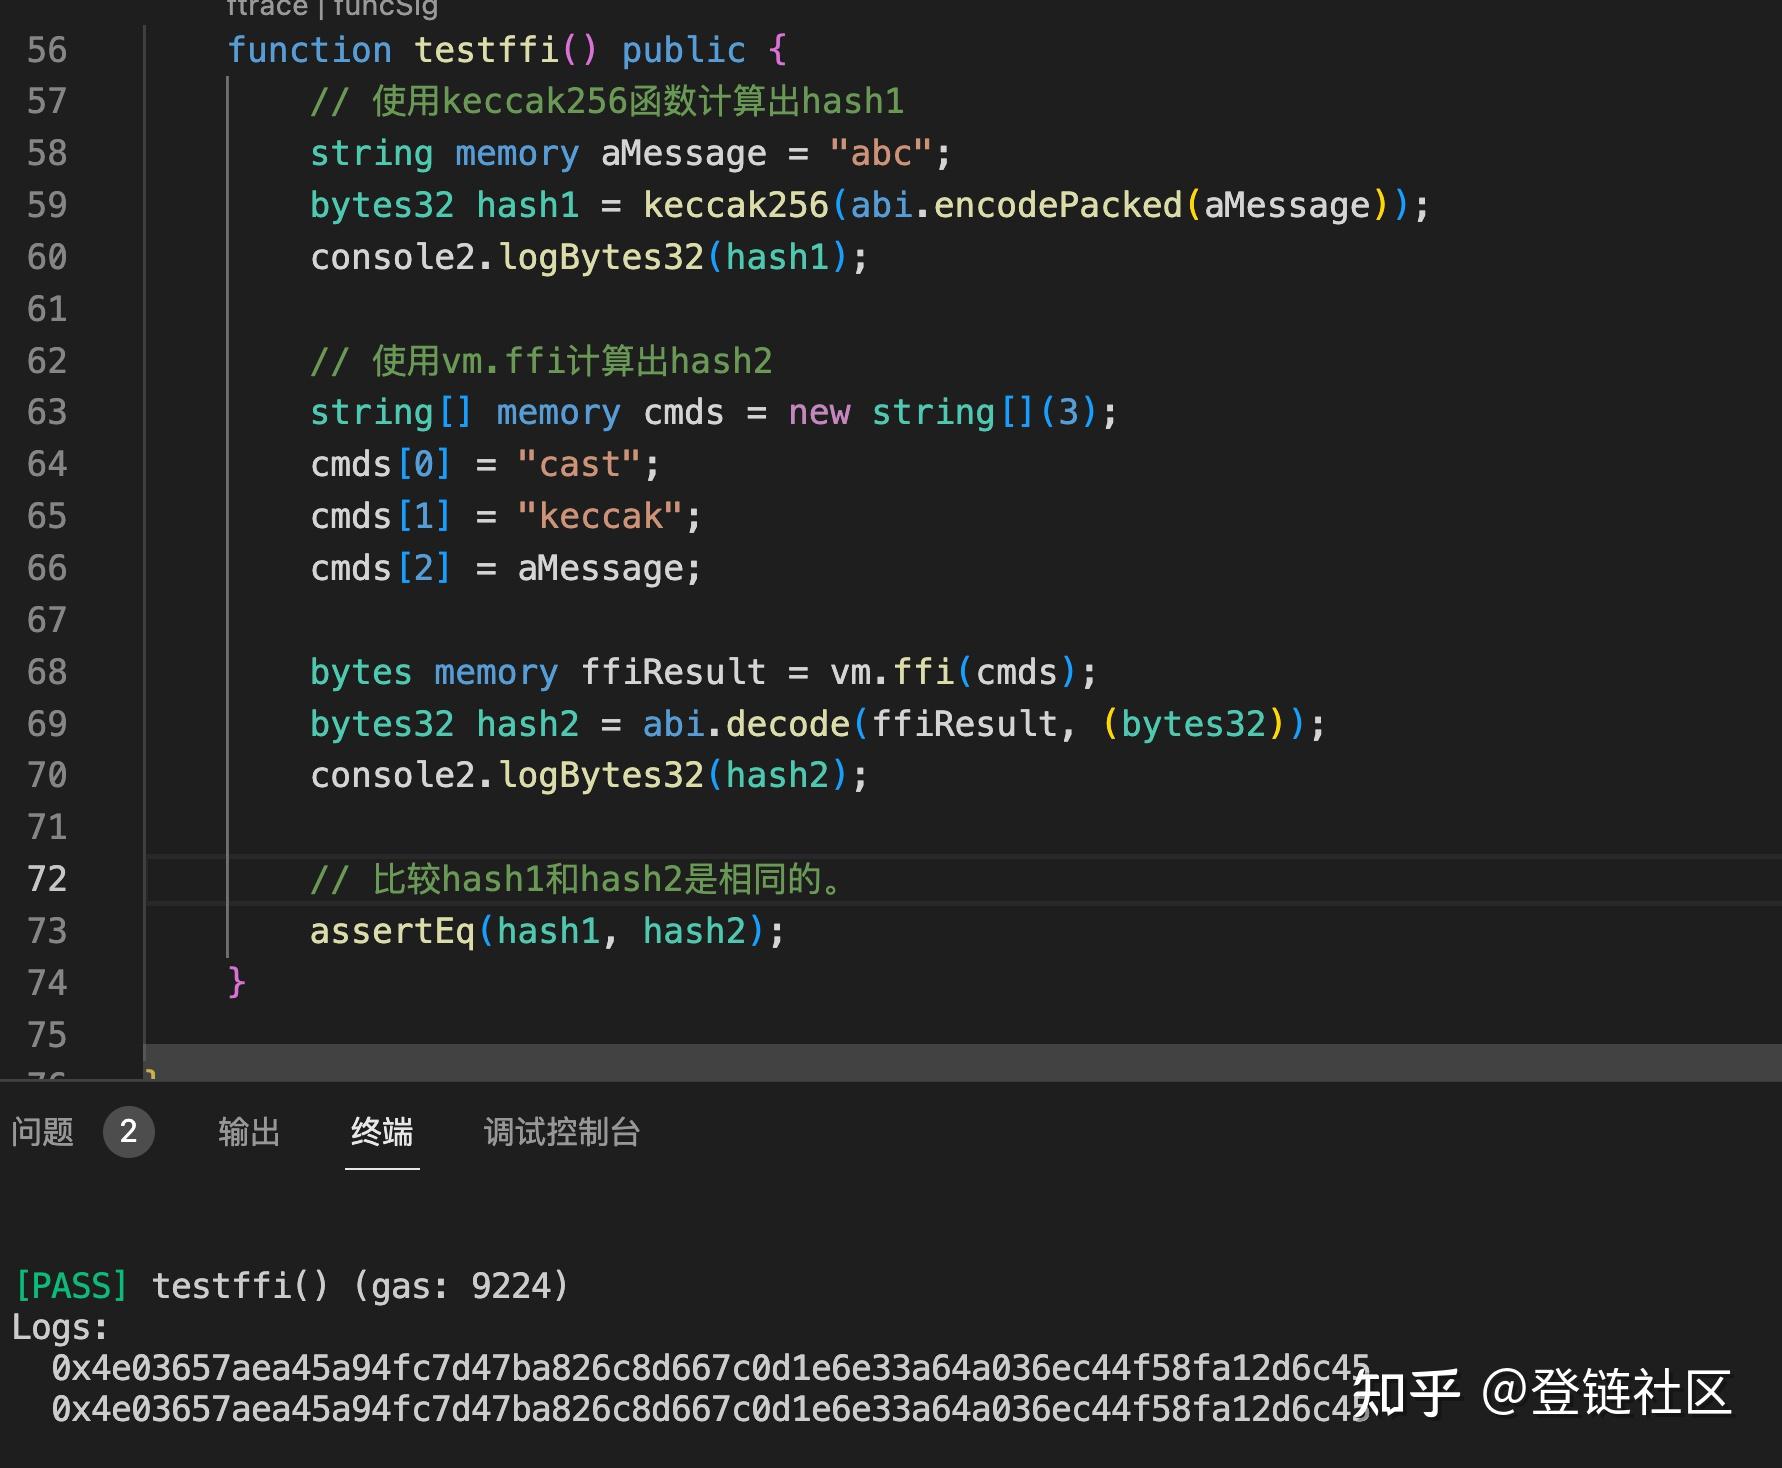Screen dimensions: 1782x1468
Task: Click the funcSig CodeLens link
Action: (x=384, y=8)
